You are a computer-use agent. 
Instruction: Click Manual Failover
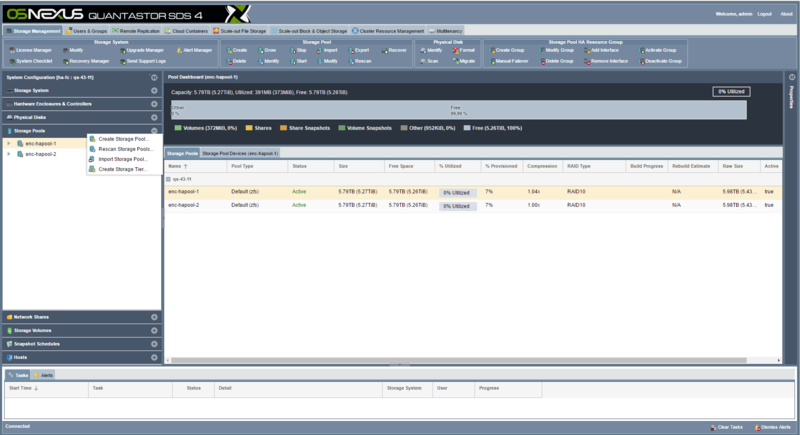click(x=509, y=61)
